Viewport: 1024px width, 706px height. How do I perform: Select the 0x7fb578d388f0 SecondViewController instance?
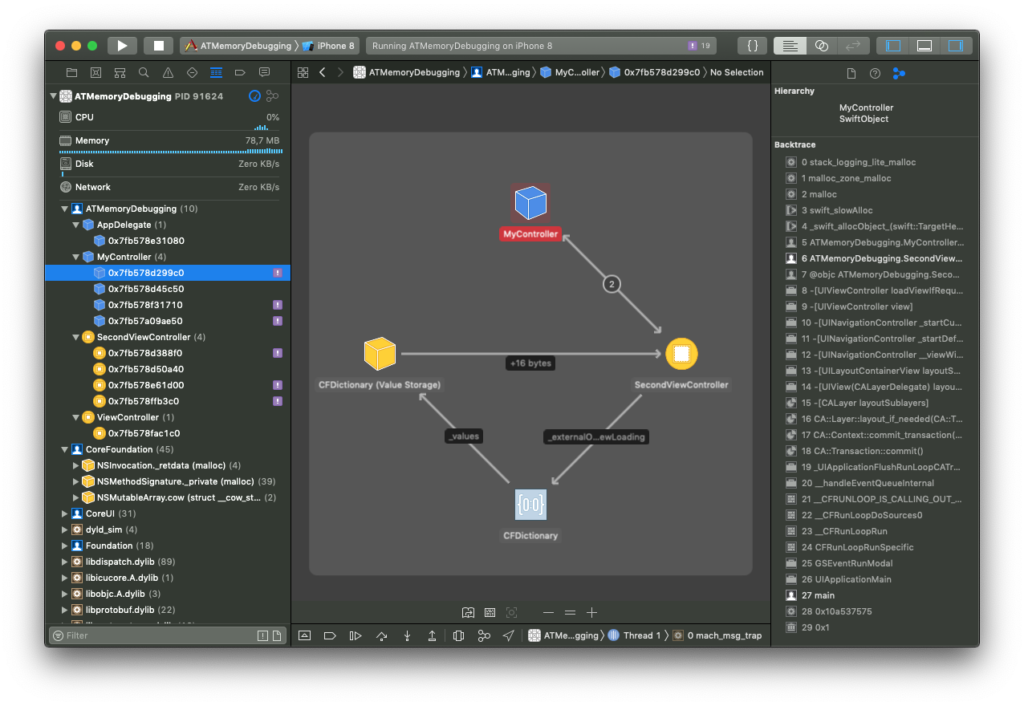pos(145,353)
